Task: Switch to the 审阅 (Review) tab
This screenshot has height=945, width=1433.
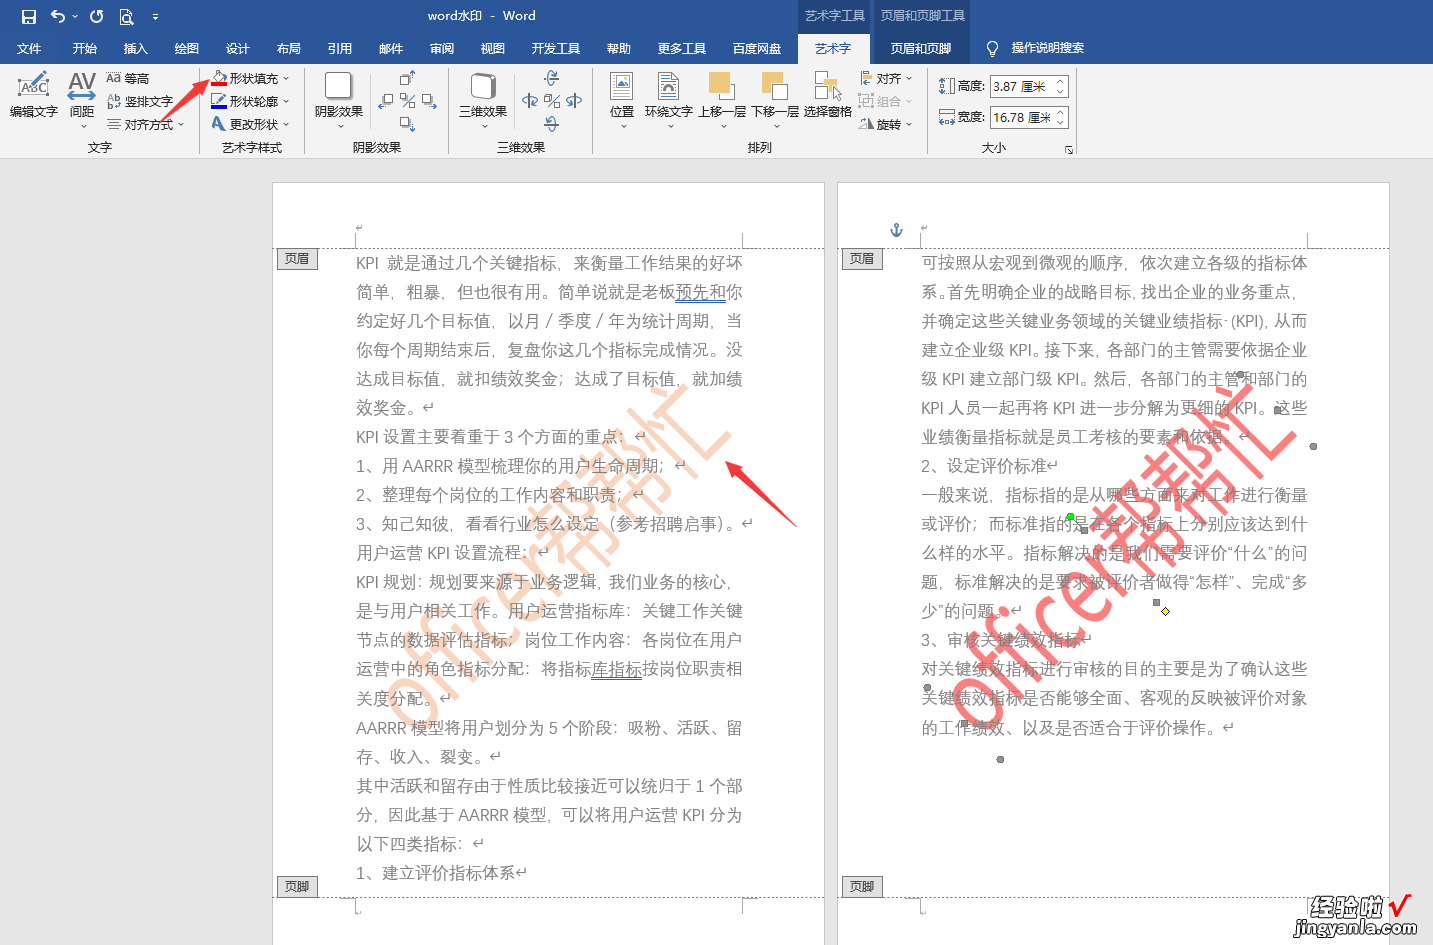Action: 441,48
